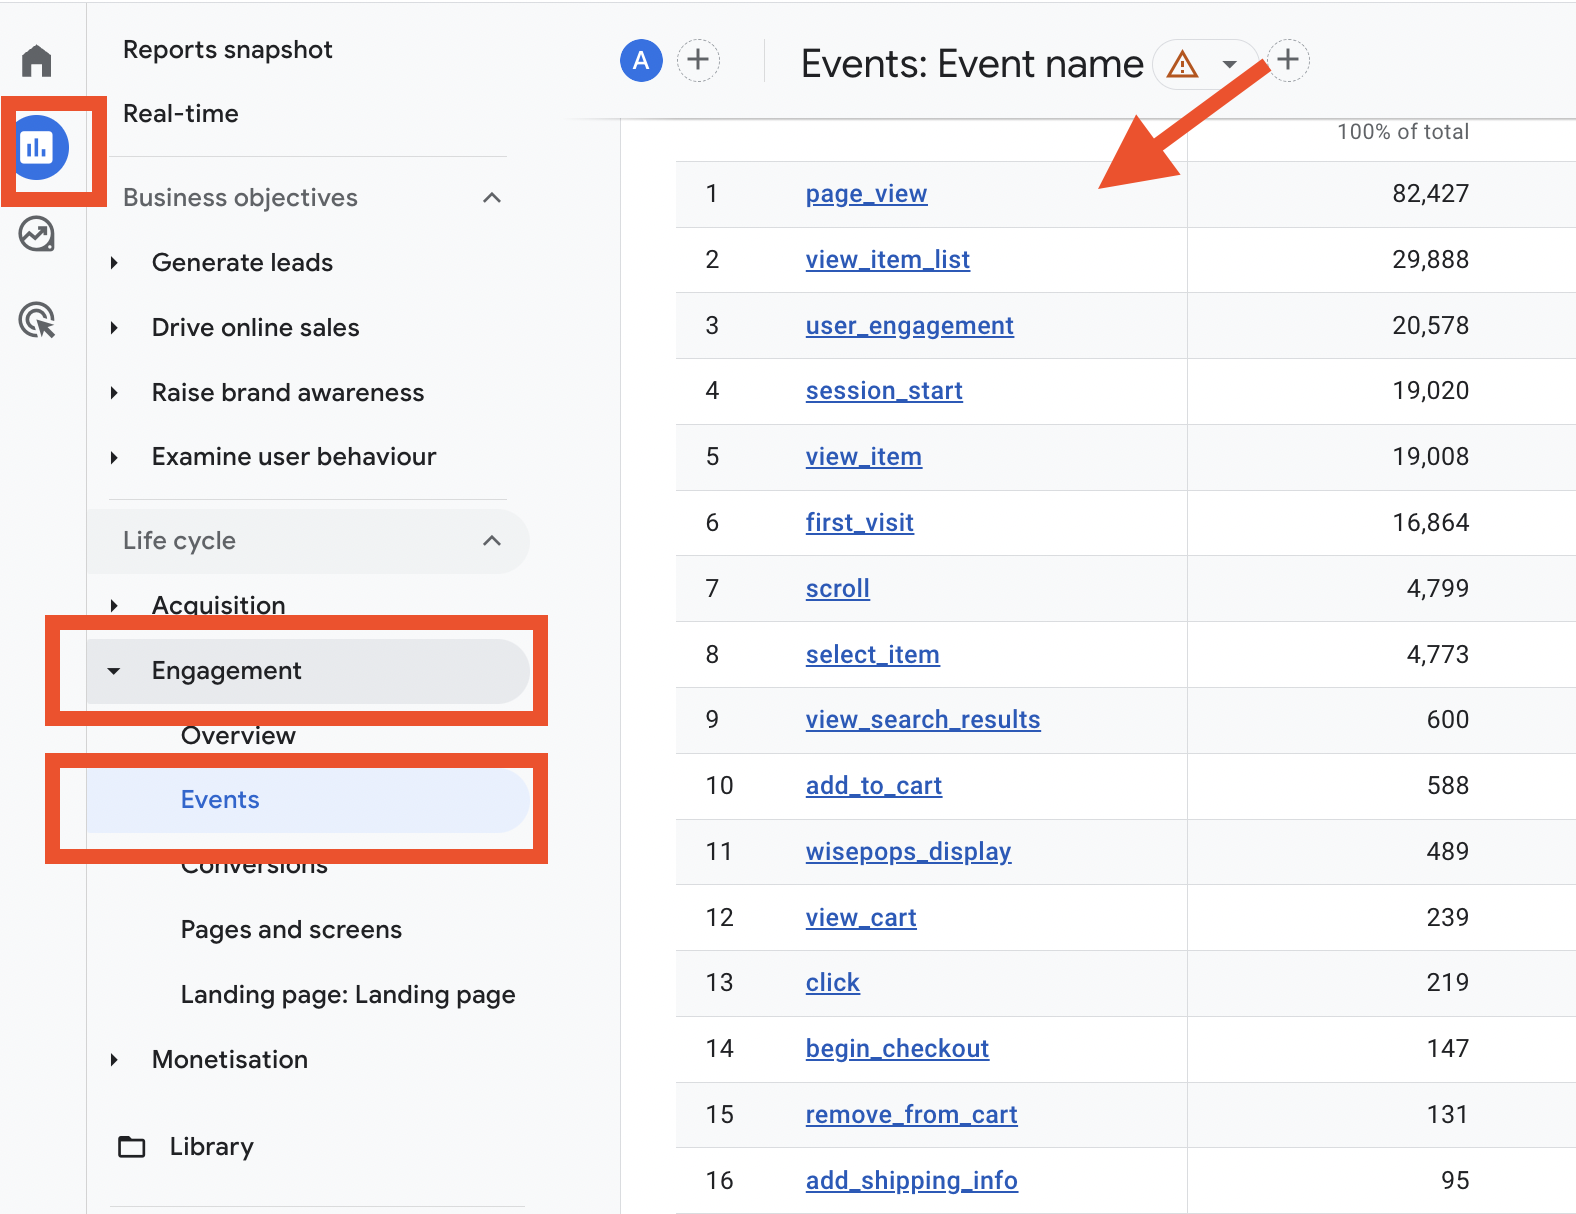This screenshot has width=1576, height=1214.
Task: Go to Real-time report
Action: [x=180, y=114]
